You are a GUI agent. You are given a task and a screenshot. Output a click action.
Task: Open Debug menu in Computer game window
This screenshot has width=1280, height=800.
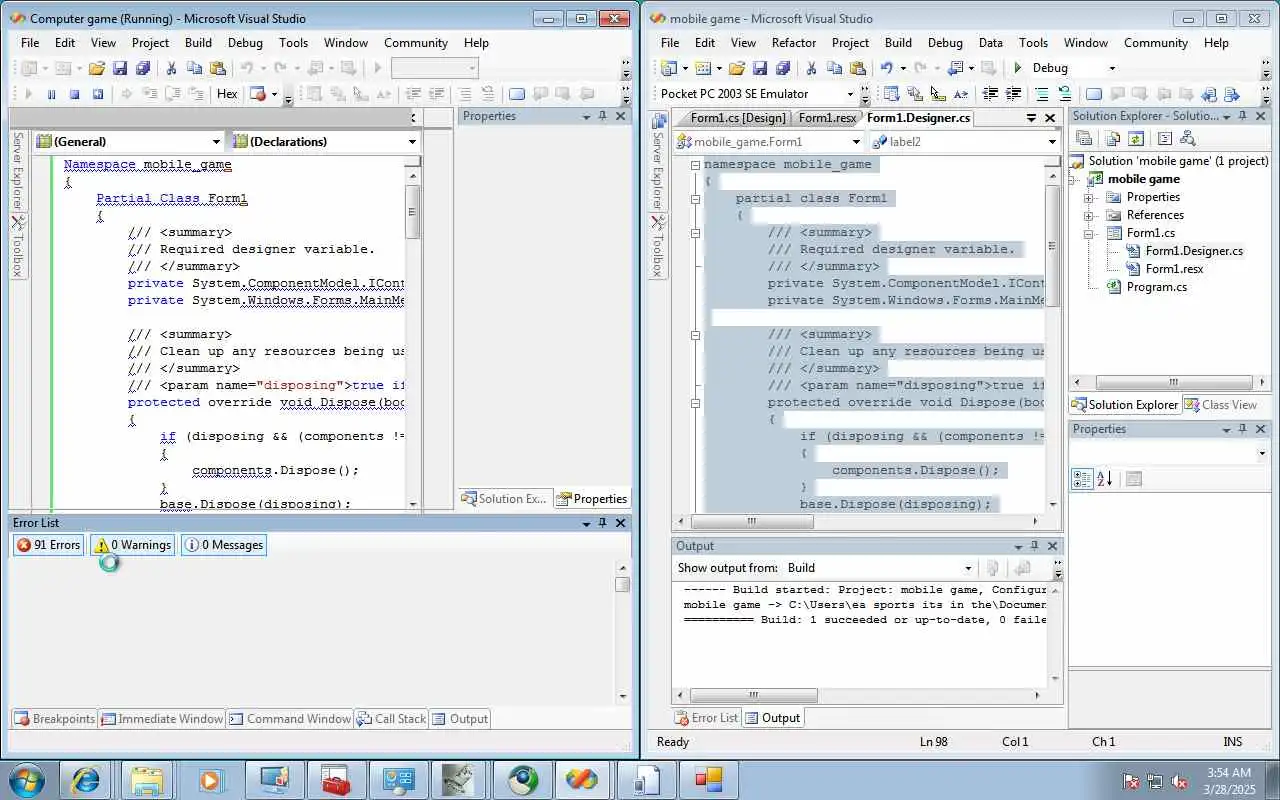245,43
